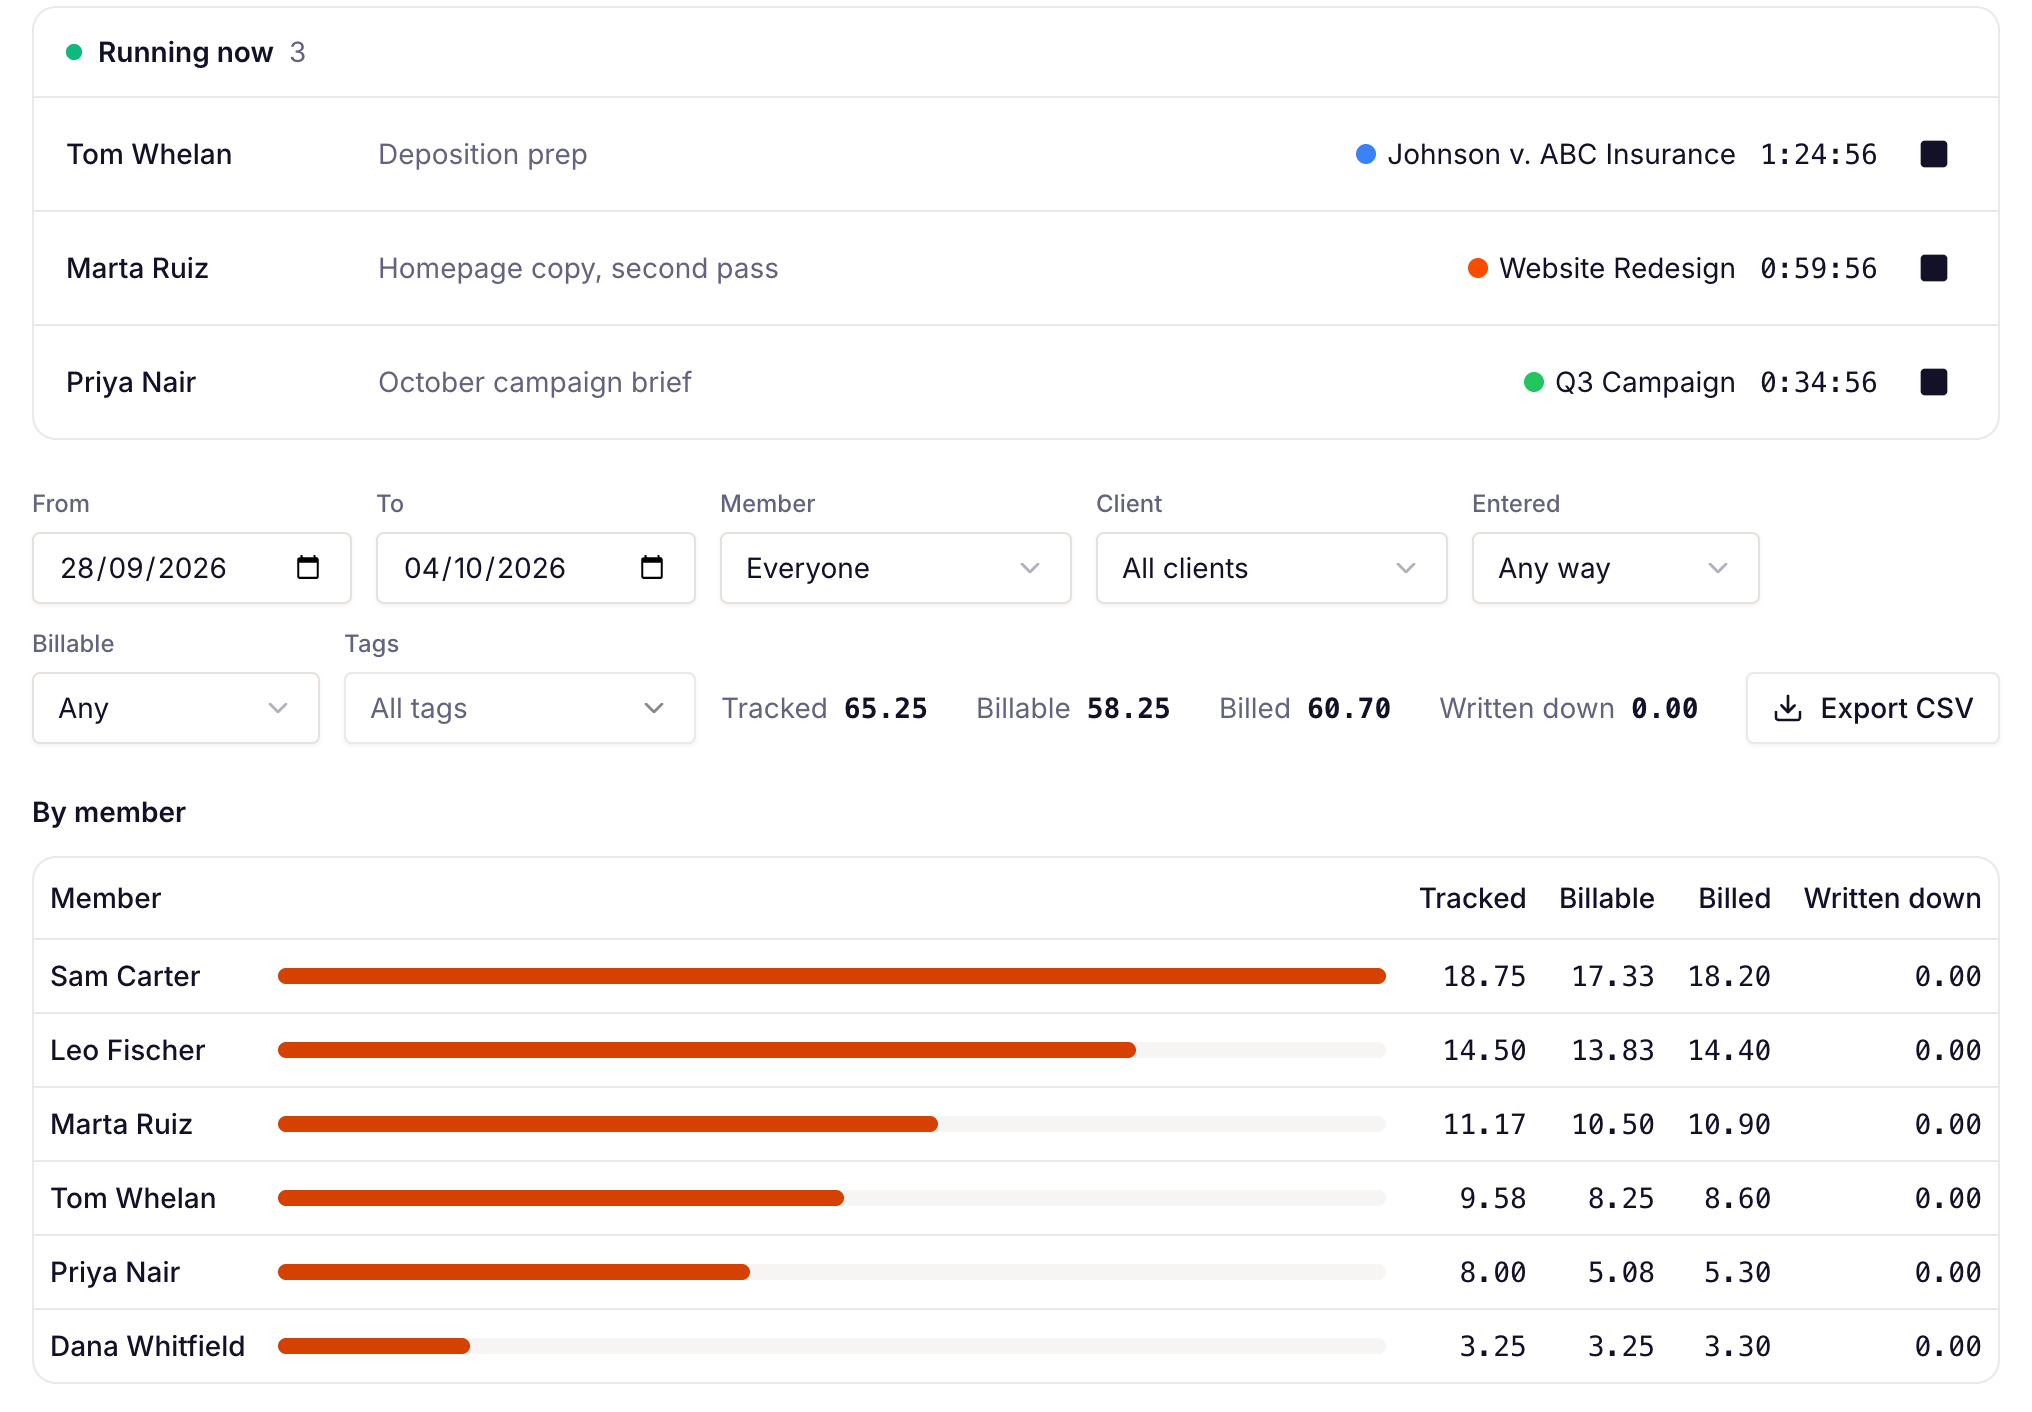2032x1412 pixels.
Task: Click the Tracked total 65.25
Action: [885, 708]
